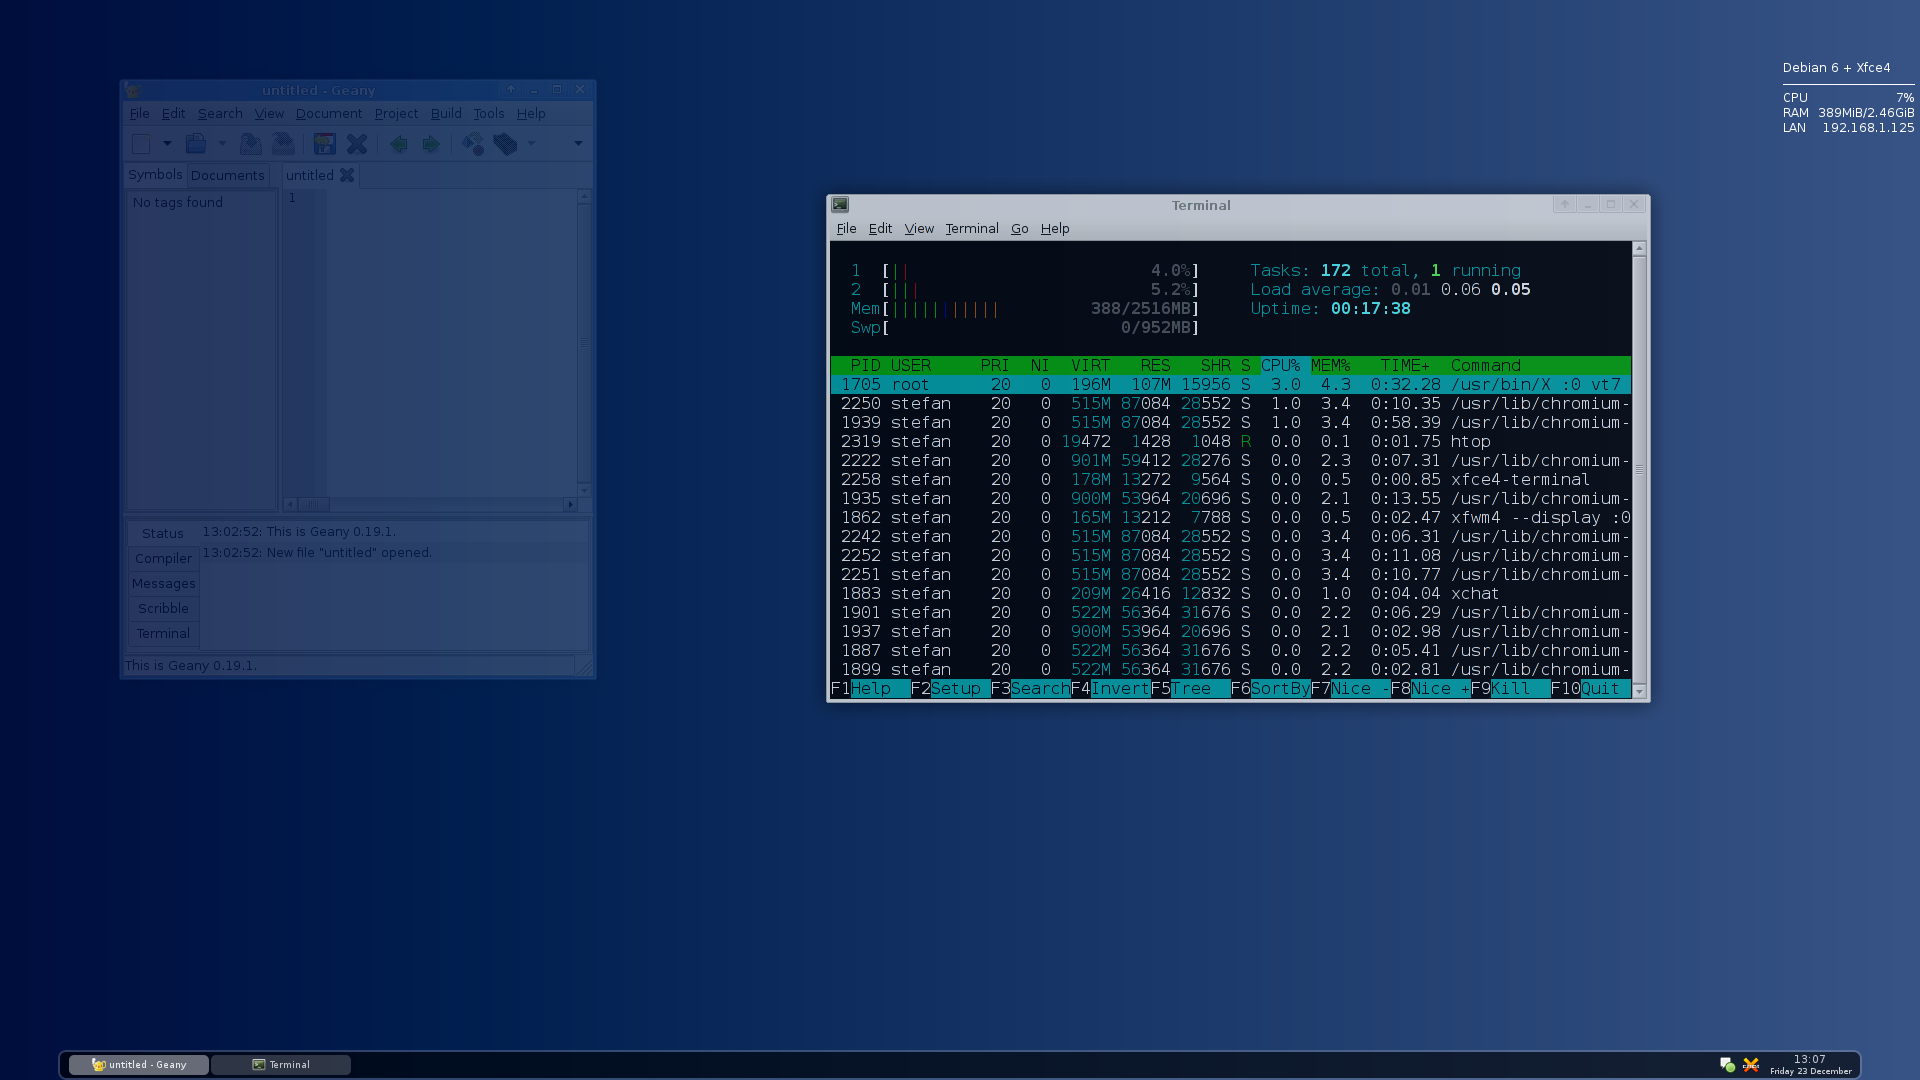Open the new-file template dropdown arrow in Geany

[x=167, y=144]
